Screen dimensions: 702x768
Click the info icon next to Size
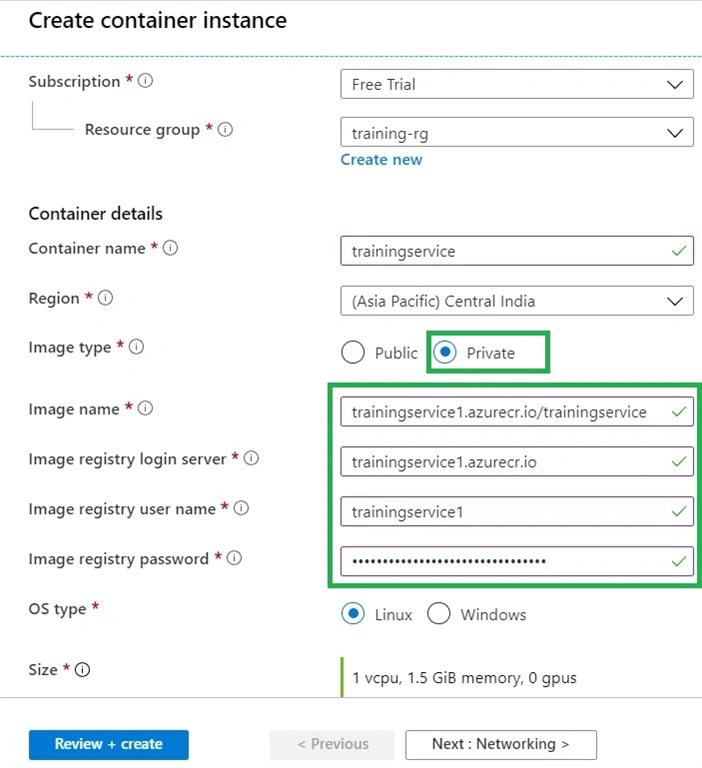82,669
